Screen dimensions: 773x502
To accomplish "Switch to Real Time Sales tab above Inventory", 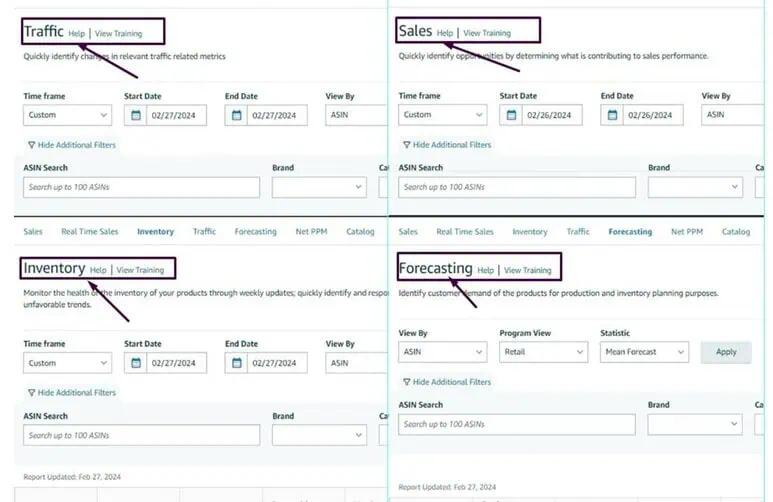I will click(x=90, y=232).
